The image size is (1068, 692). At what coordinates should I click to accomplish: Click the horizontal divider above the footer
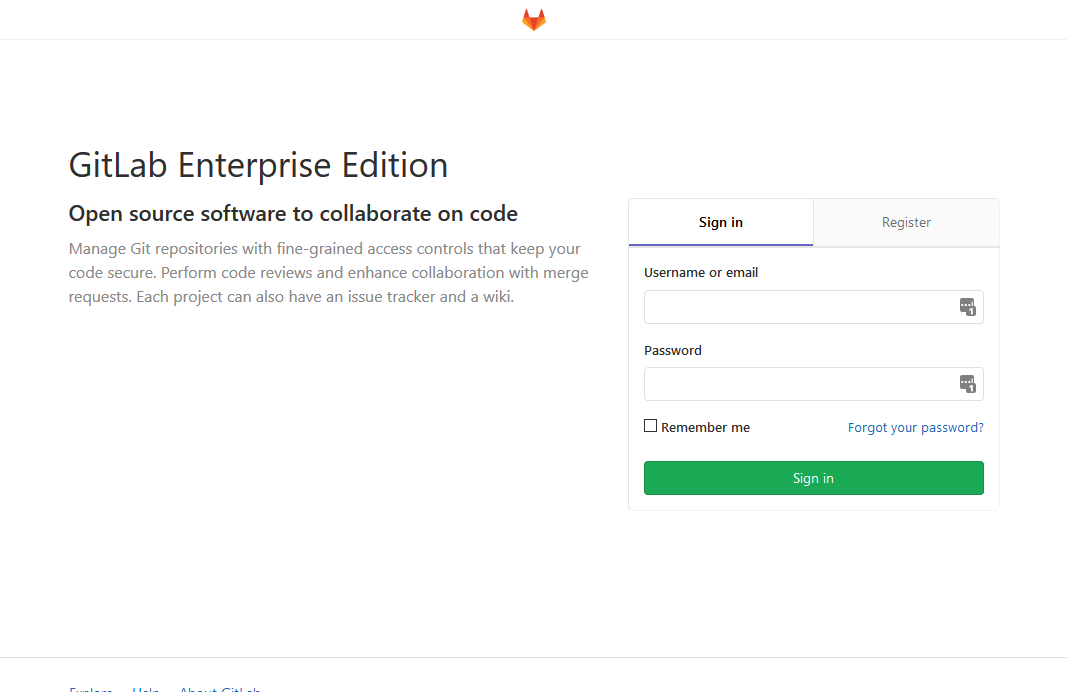click(x=534, y=657)
